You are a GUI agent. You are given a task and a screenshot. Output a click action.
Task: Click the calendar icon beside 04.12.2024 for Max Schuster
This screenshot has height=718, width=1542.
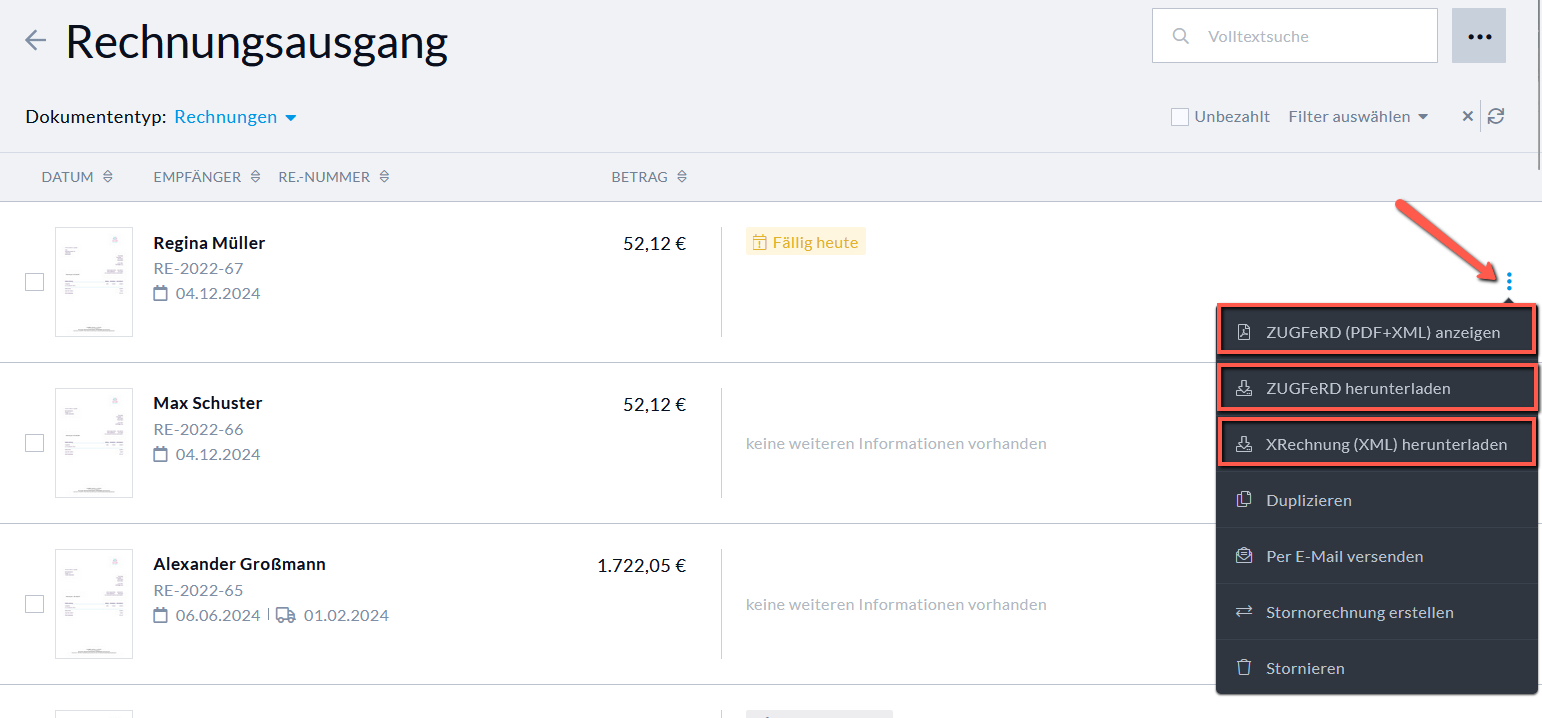(160, 454)
